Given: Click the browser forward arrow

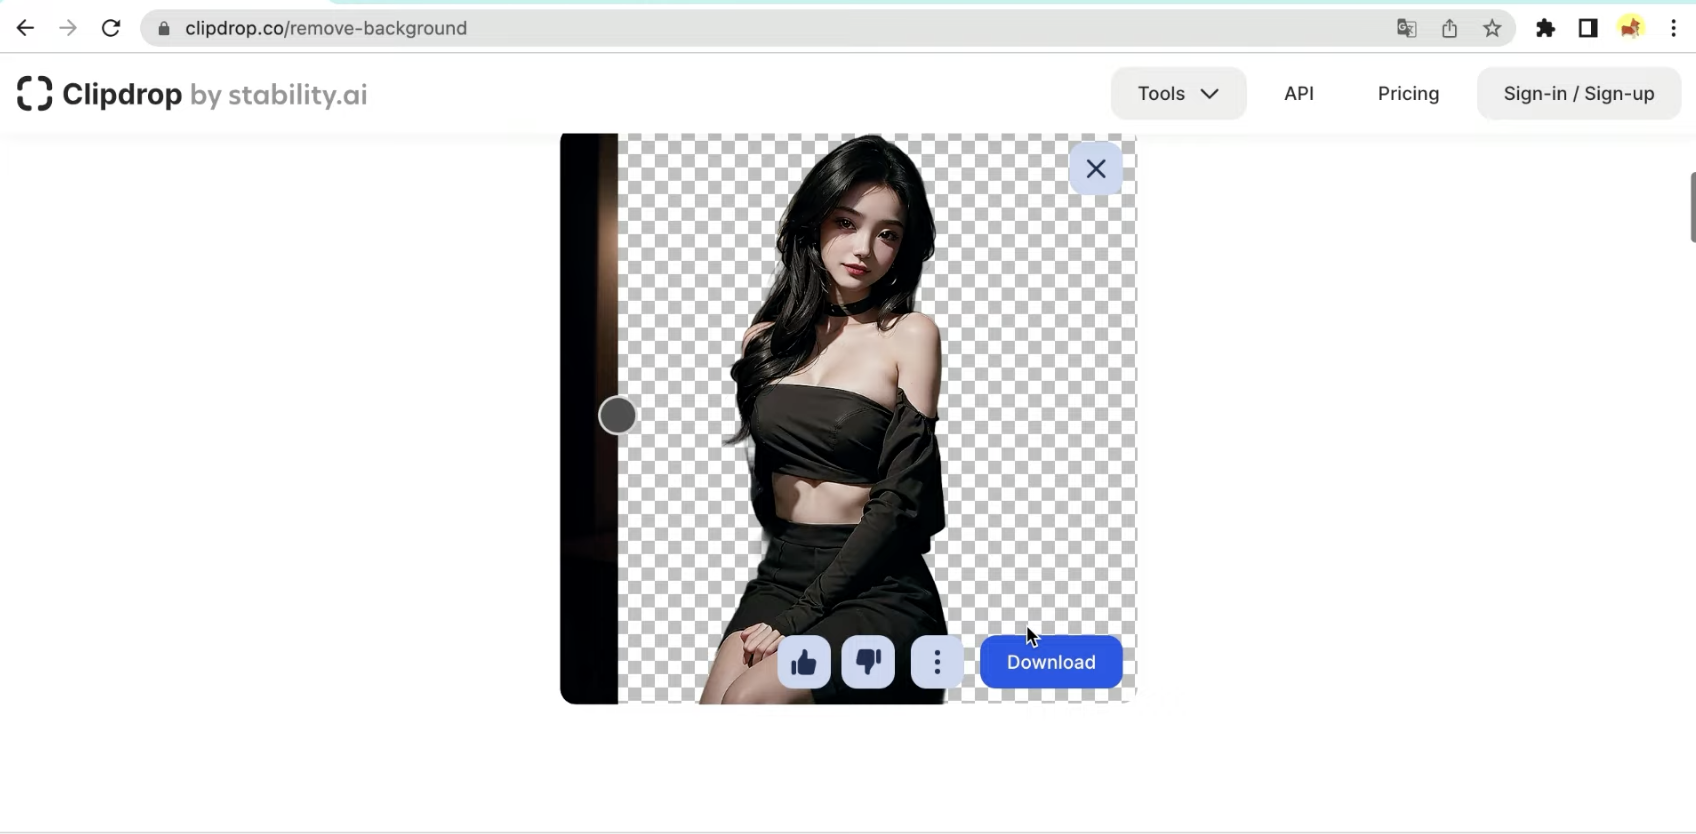Looking at the screenshot, I should (68, 28).
